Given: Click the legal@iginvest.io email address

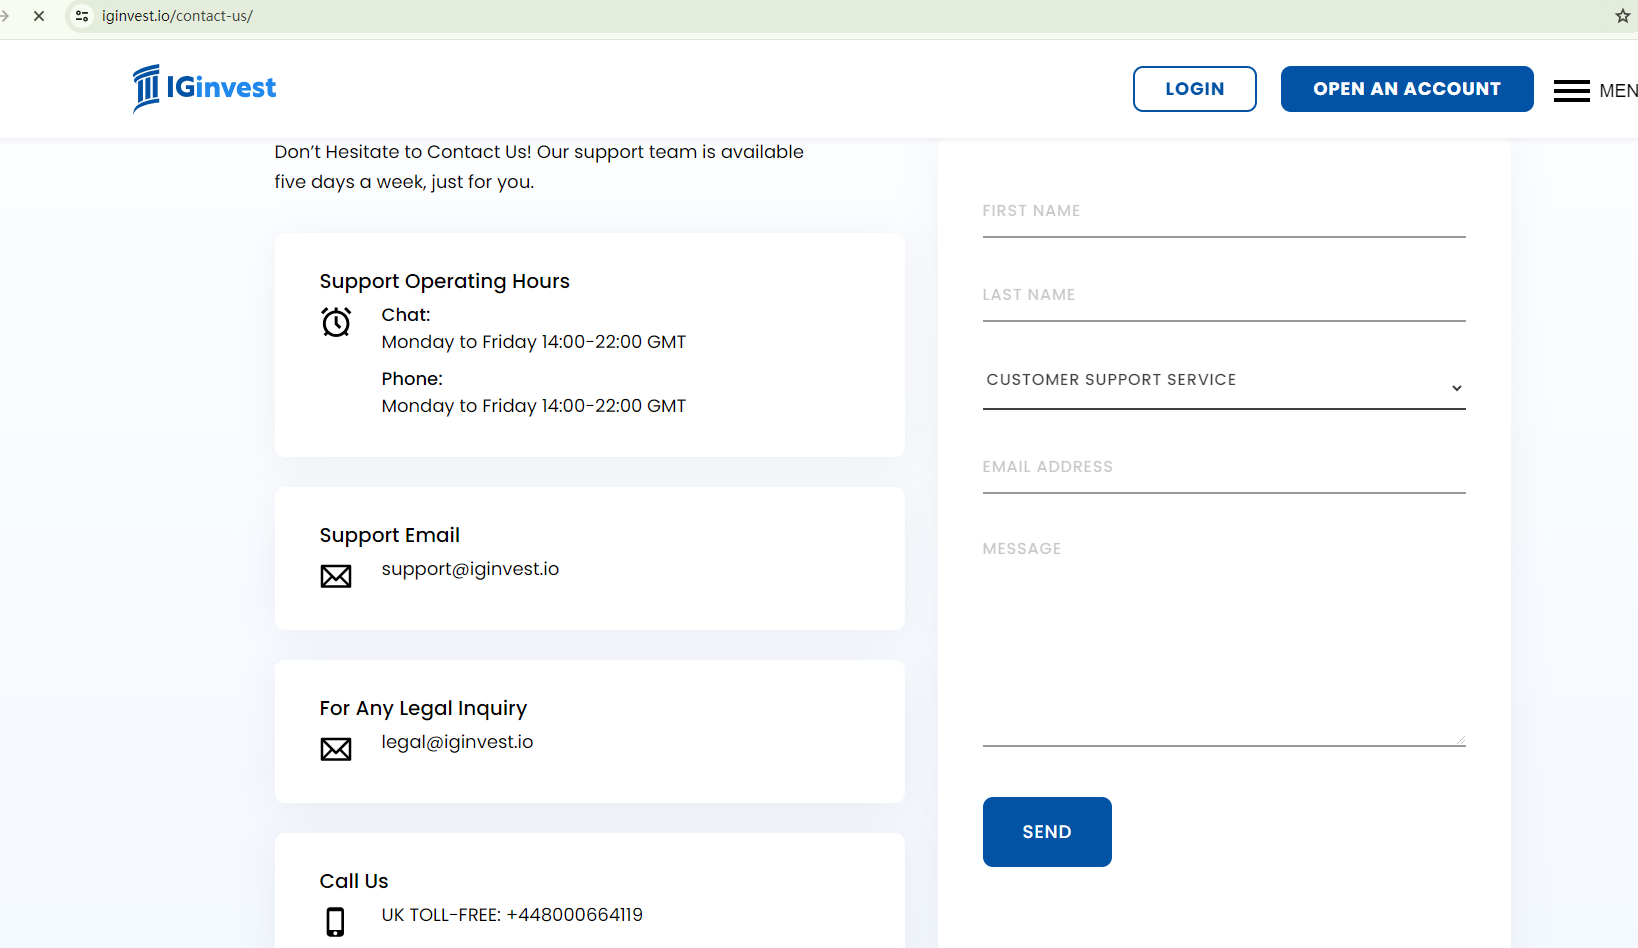Looking at the screenshot, I should tap(457, 742).
